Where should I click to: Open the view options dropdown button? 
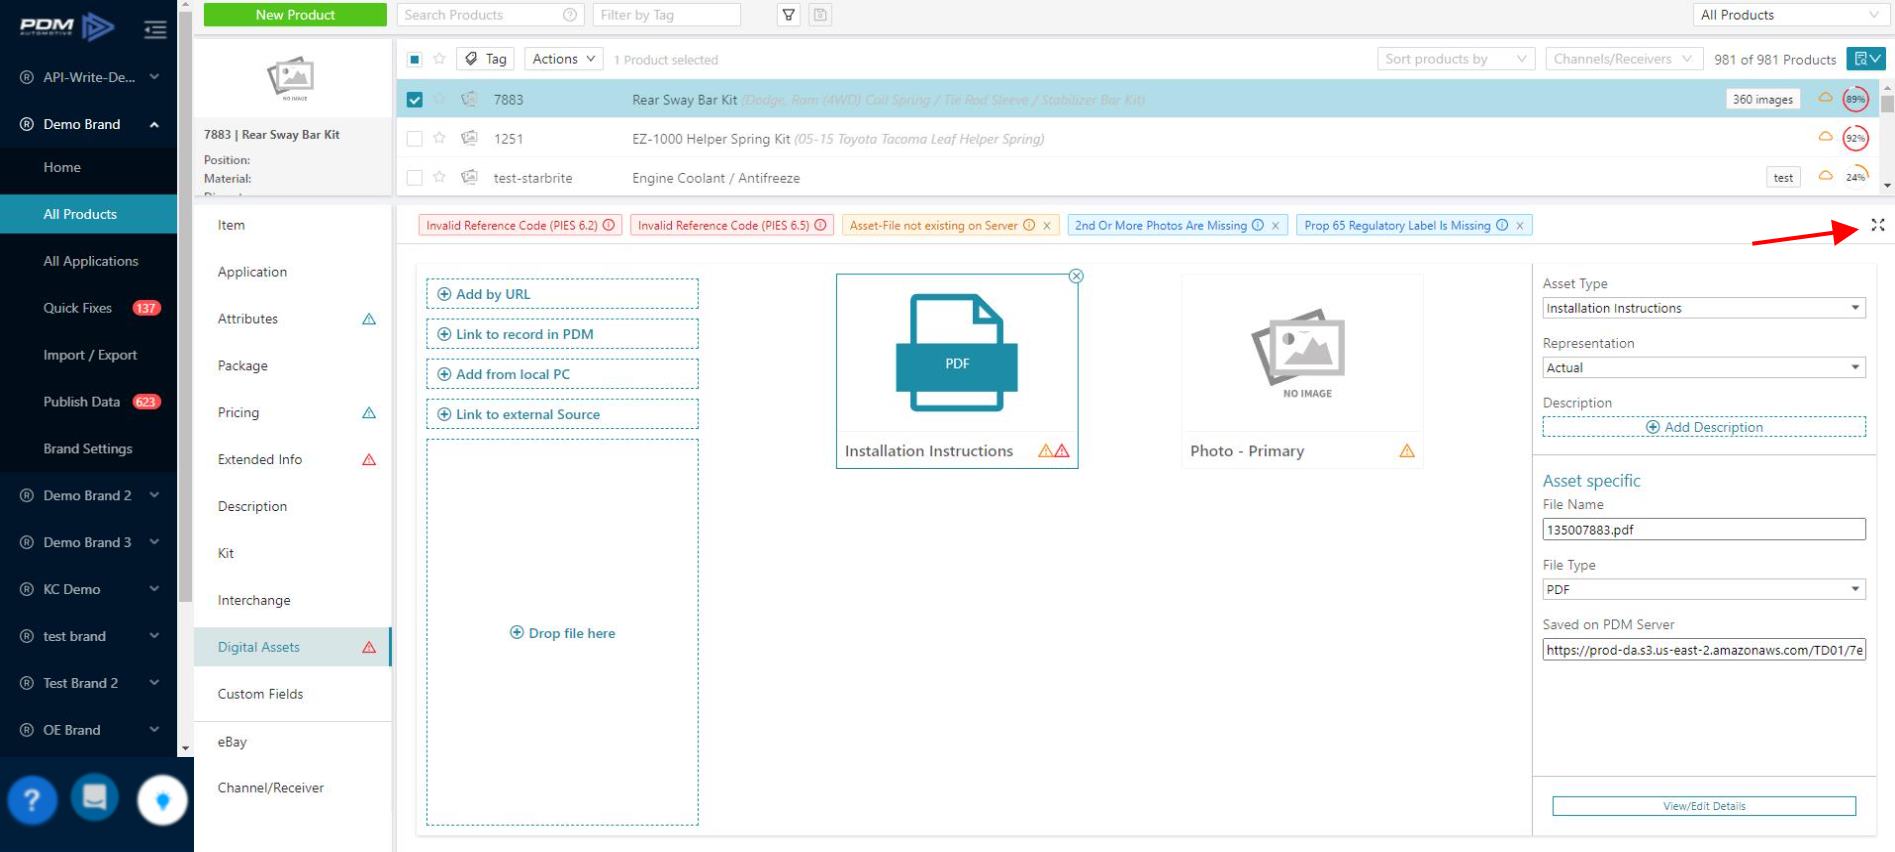[1866, 59]
